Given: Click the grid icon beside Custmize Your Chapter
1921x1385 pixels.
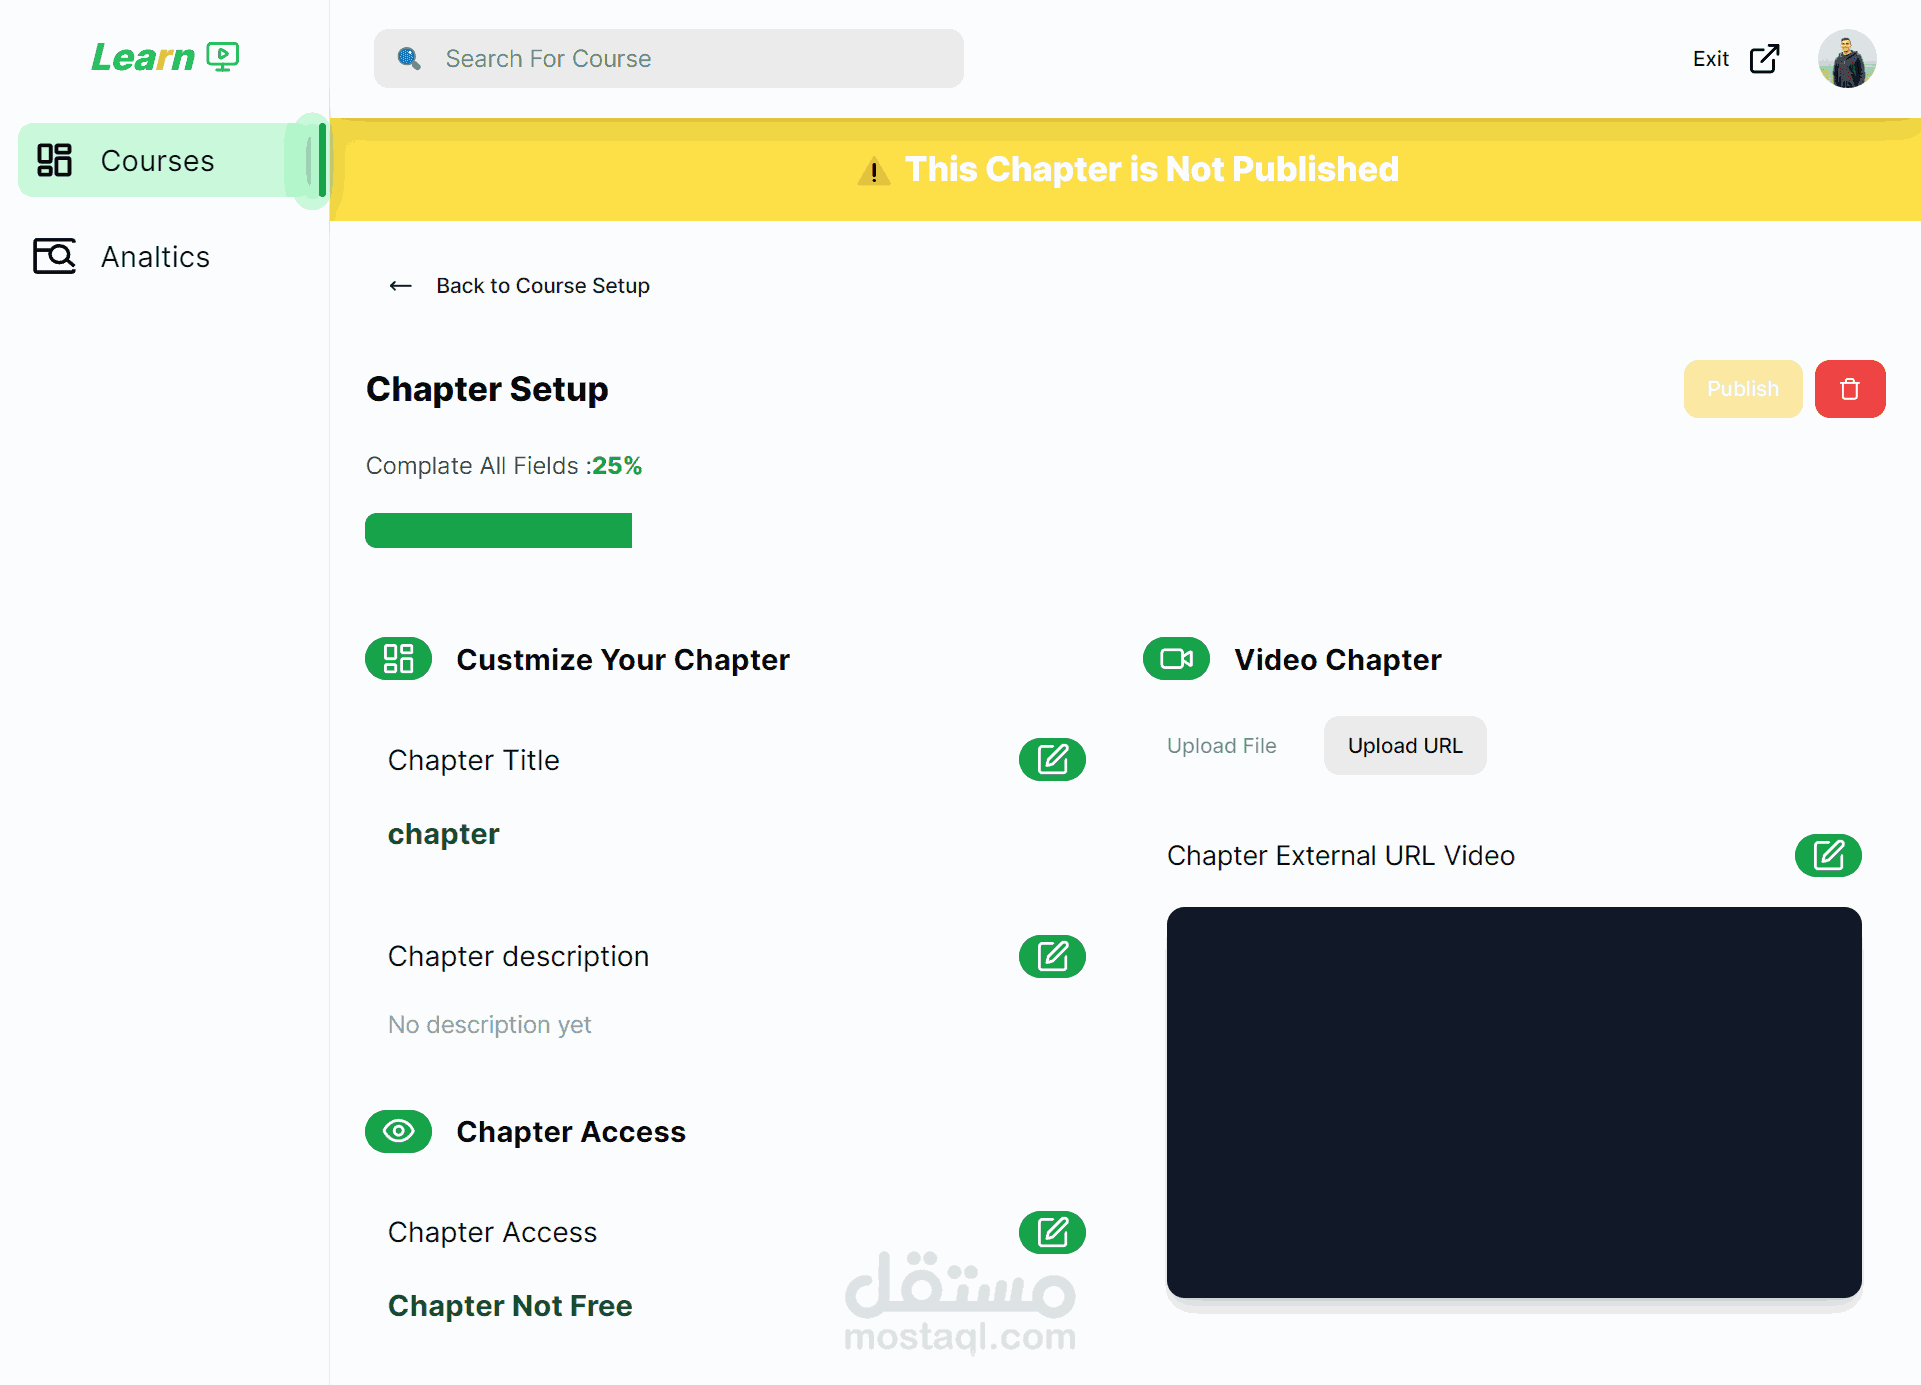Looking at the screenshot, I should point(398,659).
